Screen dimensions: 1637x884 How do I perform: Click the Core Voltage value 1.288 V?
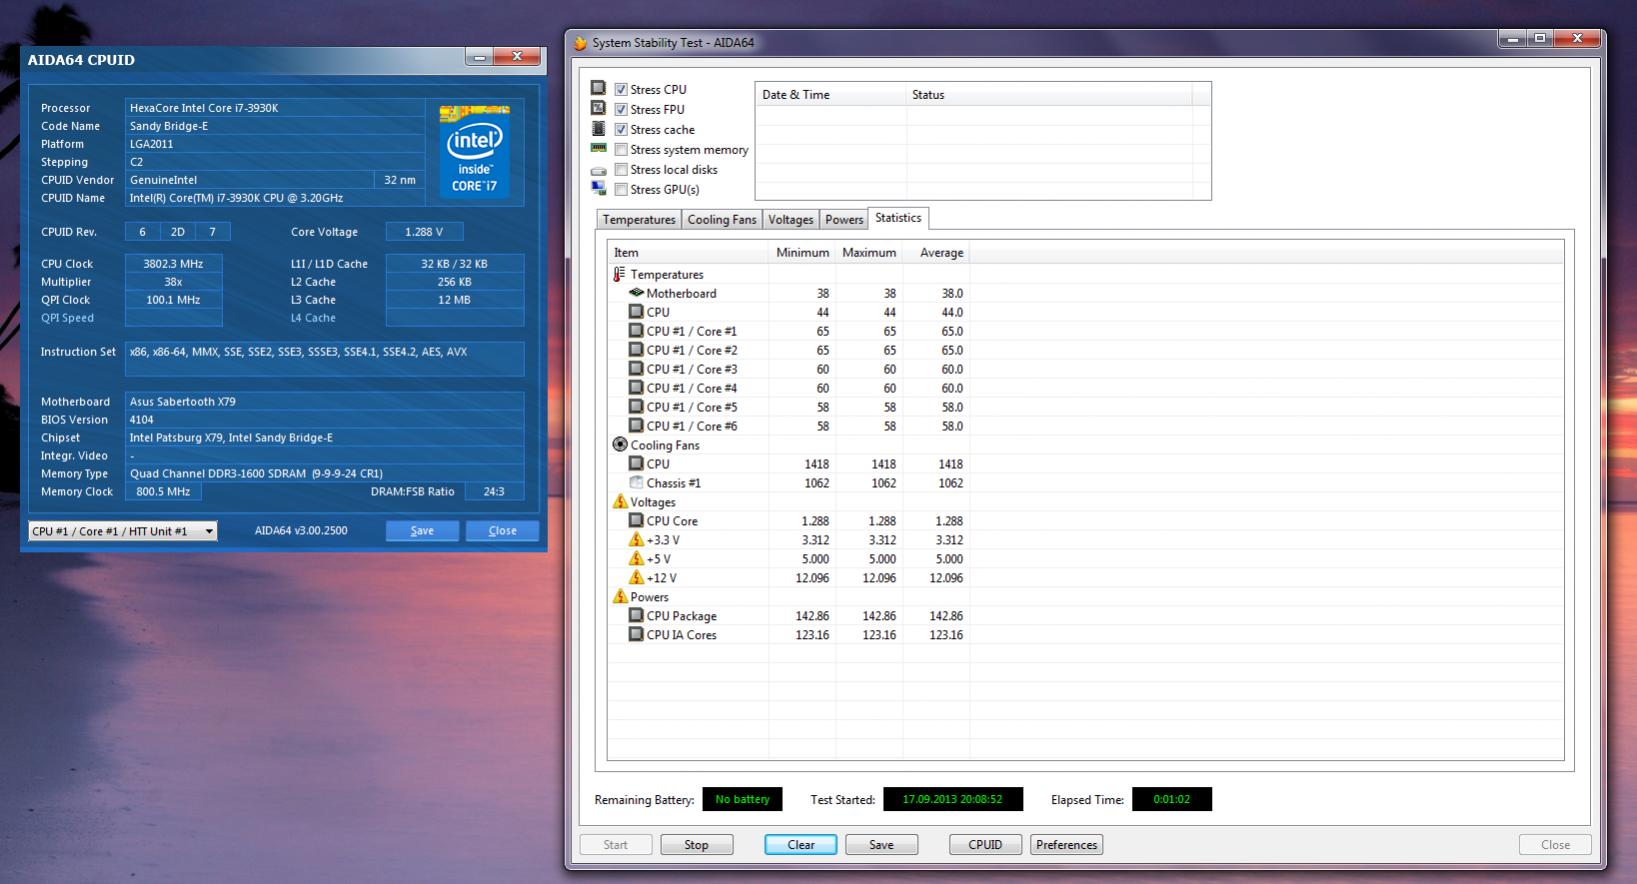(x=424, y=232)
